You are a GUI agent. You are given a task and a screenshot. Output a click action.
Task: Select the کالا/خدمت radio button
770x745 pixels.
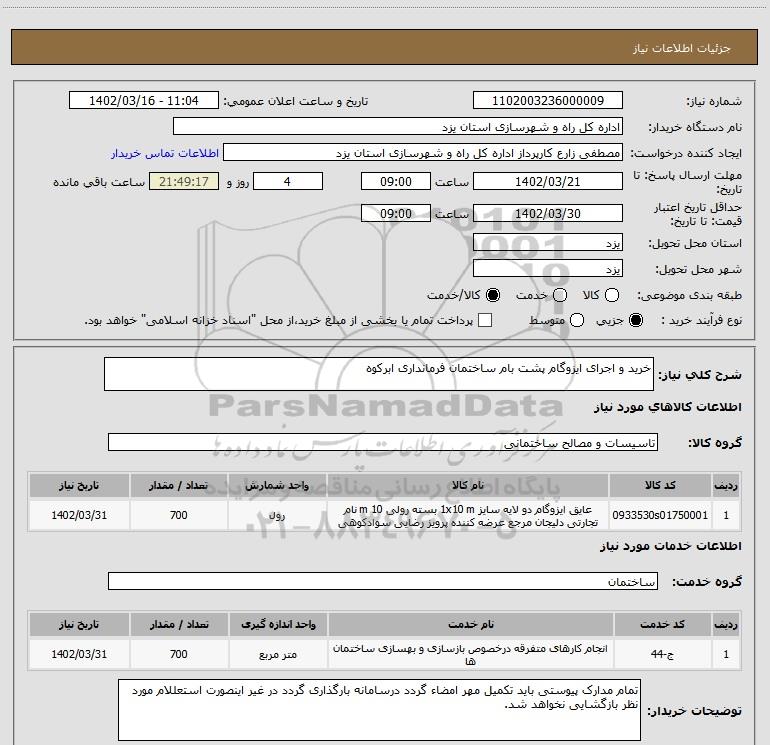tap(493, 295)
